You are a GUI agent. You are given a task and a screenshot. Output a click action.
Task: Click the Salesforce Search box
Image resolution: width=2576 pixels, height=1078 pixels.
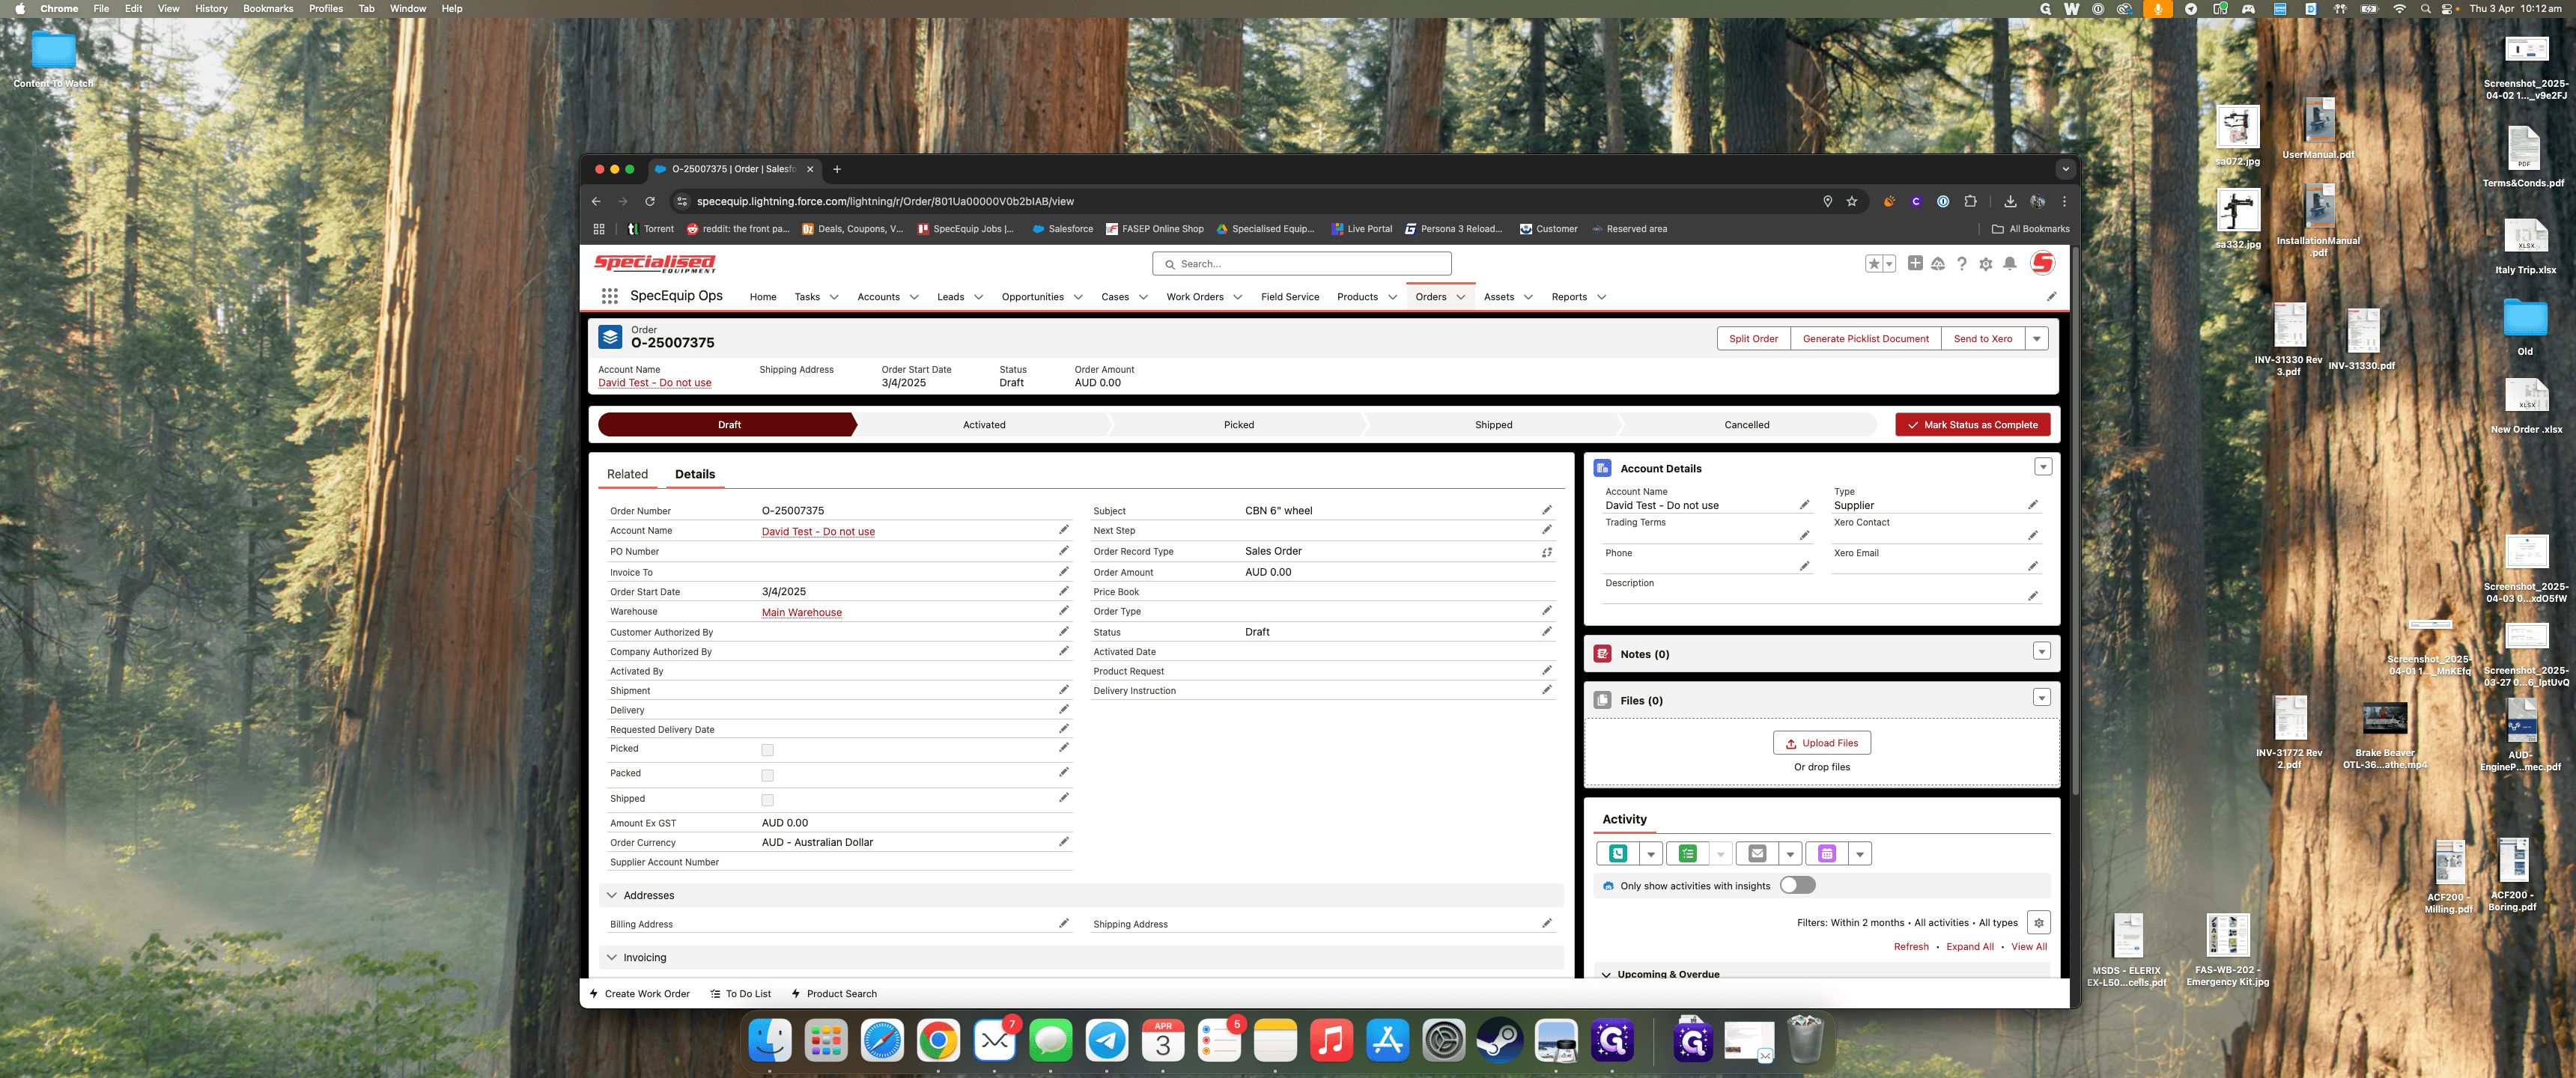pyautogui.click(x=1301, y=264)
